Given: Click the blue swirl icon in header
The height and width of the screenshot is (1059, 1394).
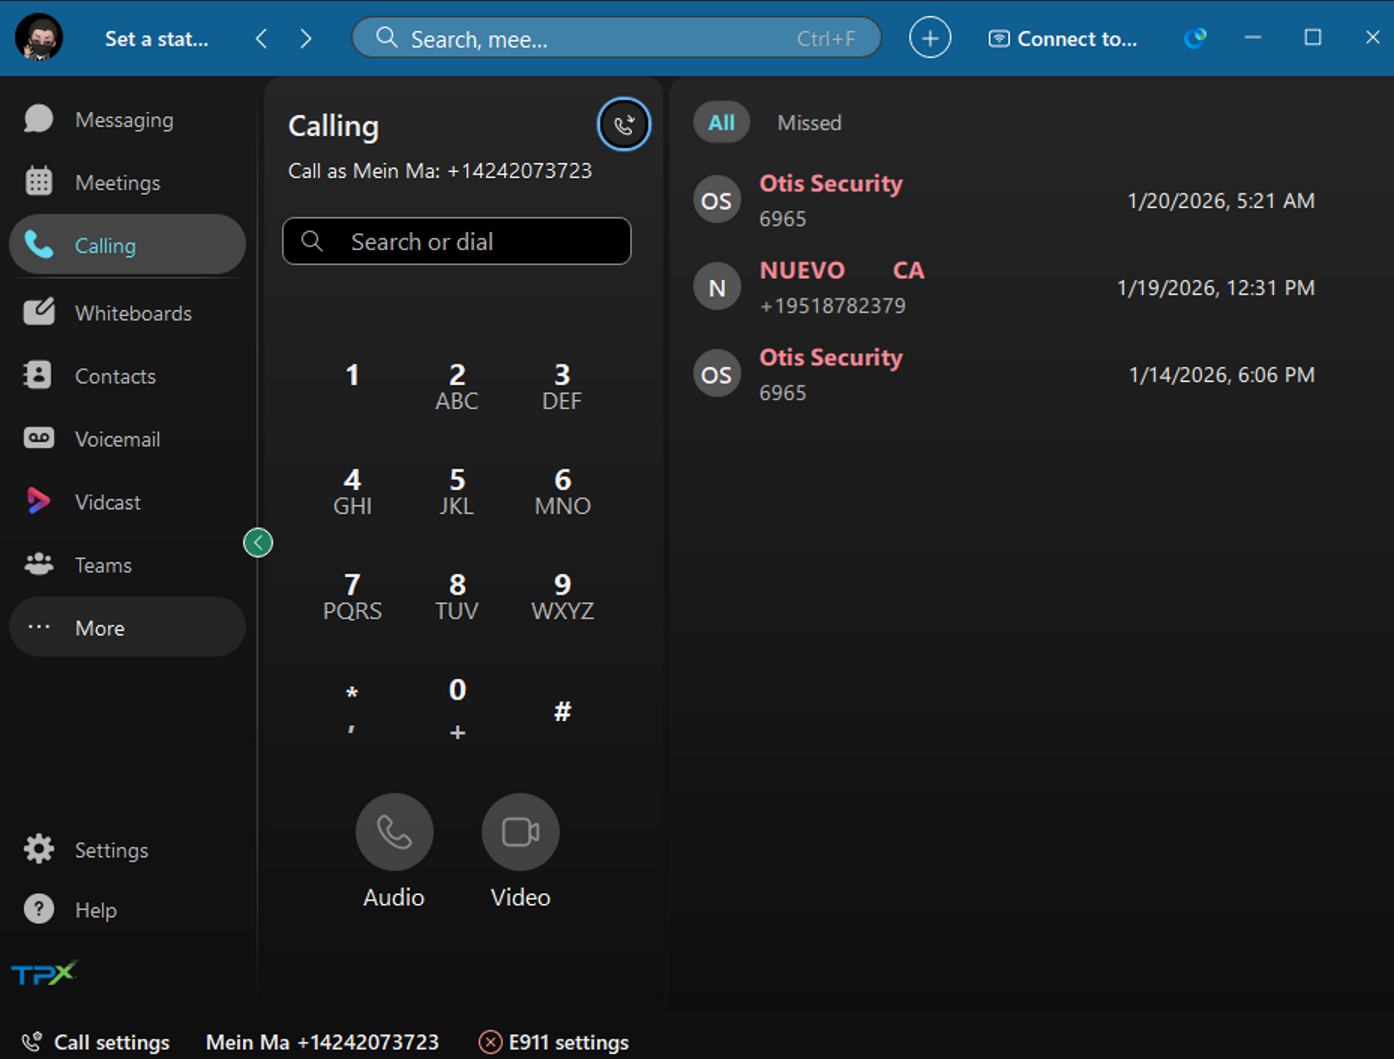Looking at the screenshot, I should pyautogui.click(x=1195, y=38).
